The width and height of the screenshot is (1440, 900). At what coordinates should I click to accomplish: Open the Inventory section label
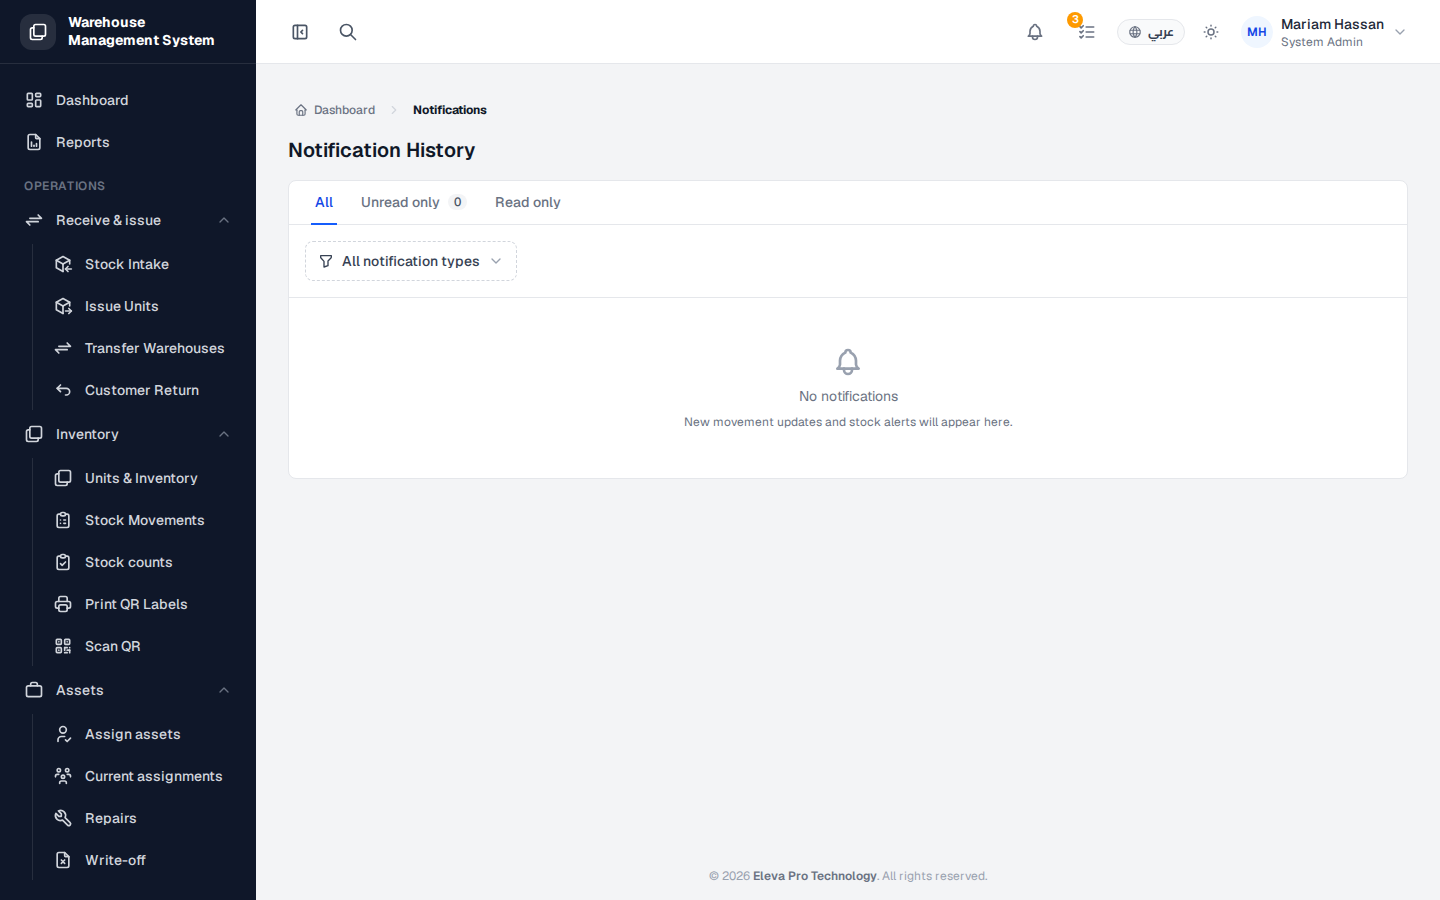point(87,434)
